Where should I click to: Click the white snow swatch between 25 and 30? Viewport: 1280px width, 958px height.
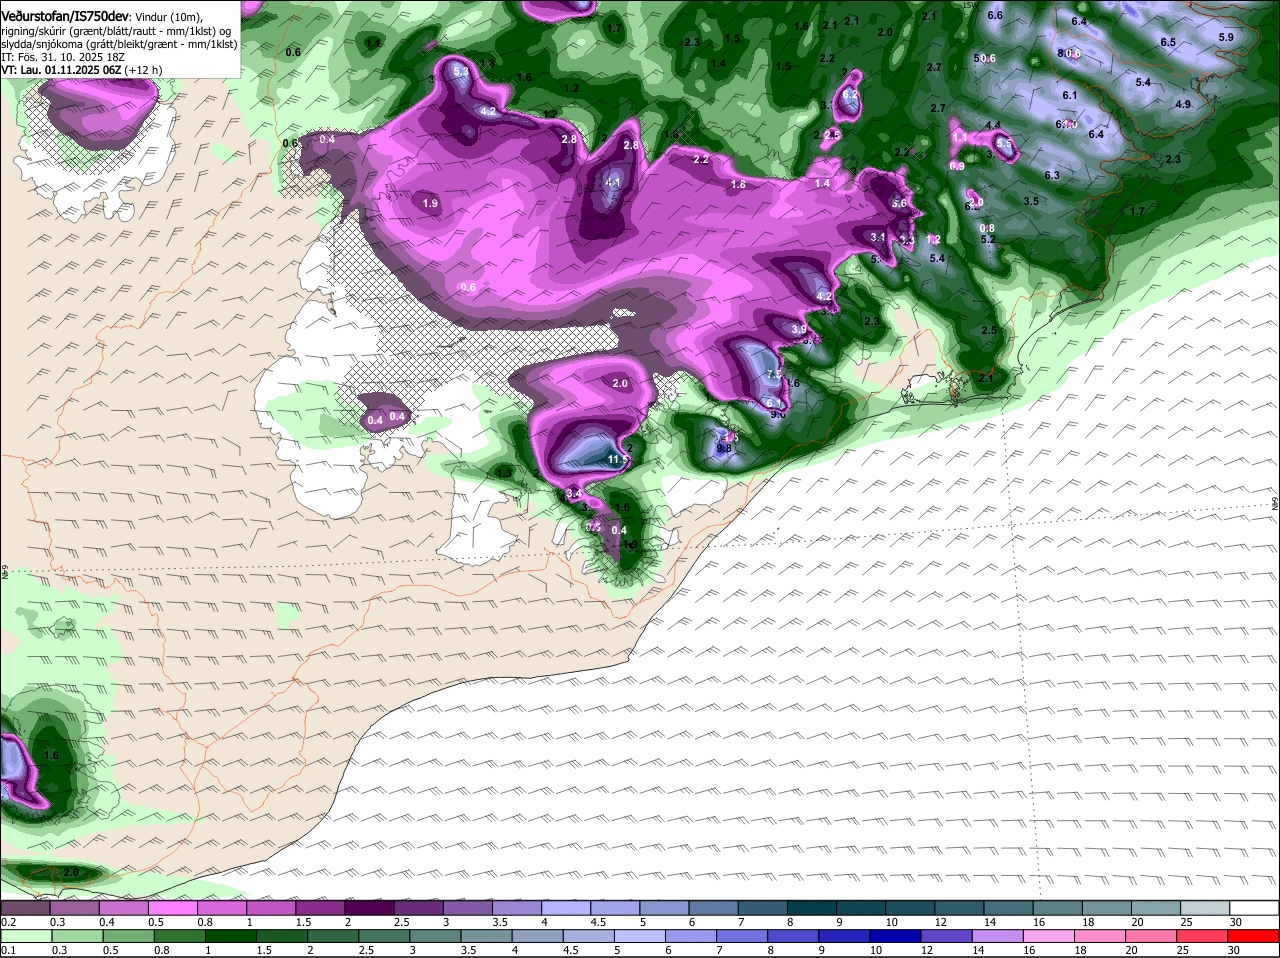click(1205, 907)
